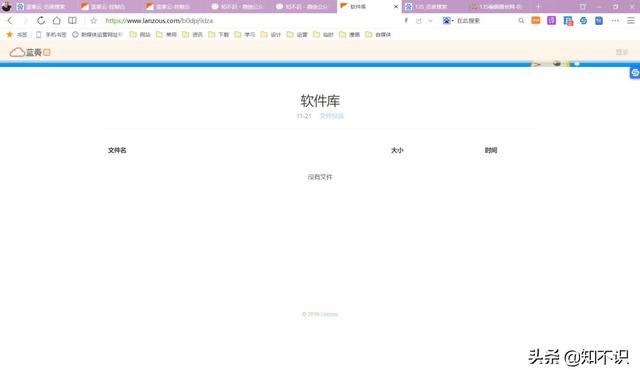Click the tab-list icon left of the minimize button

click(x=582, y=7)
